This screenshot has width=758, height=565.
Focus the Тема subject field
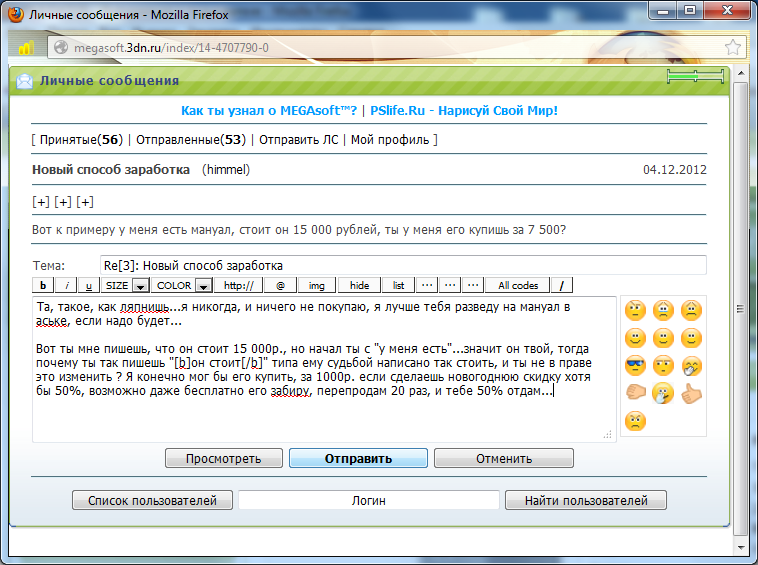[403, 265]
